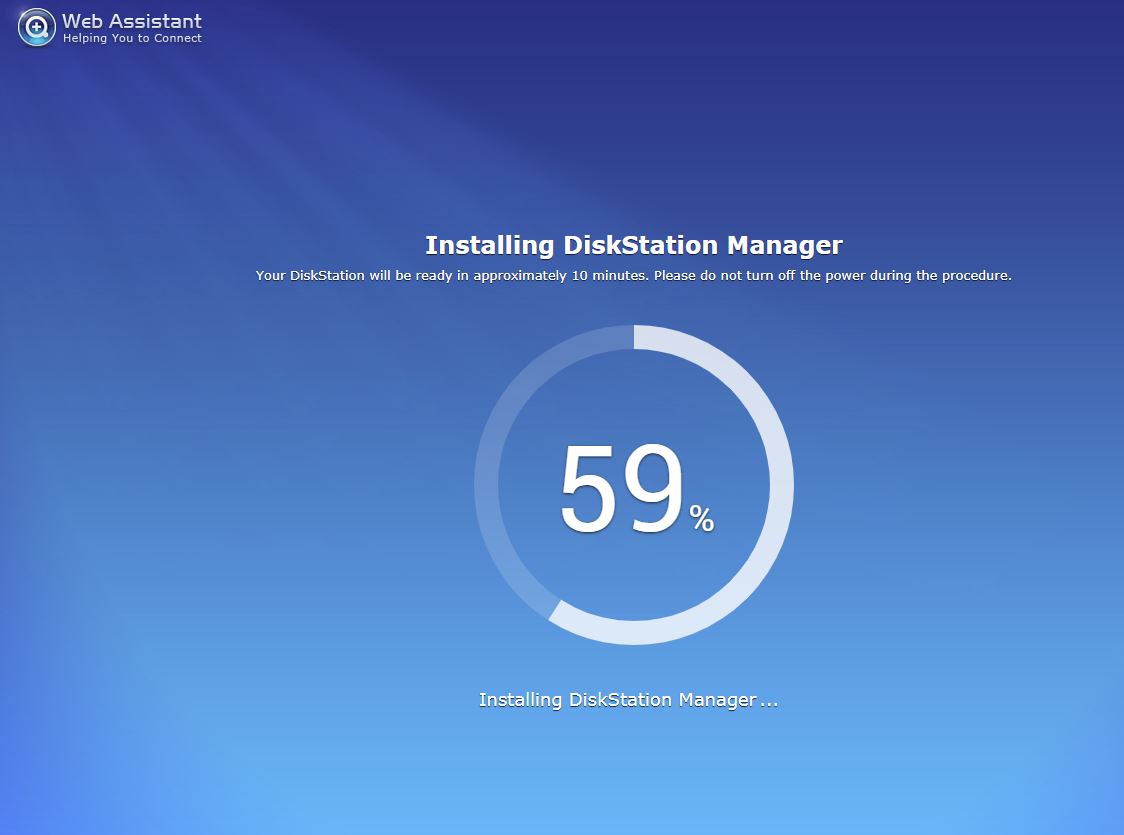Click the Web Assistant magnifier logo icon
Image resolution: width=1124 pixels, height=835 pixels.
pos(37,27)
